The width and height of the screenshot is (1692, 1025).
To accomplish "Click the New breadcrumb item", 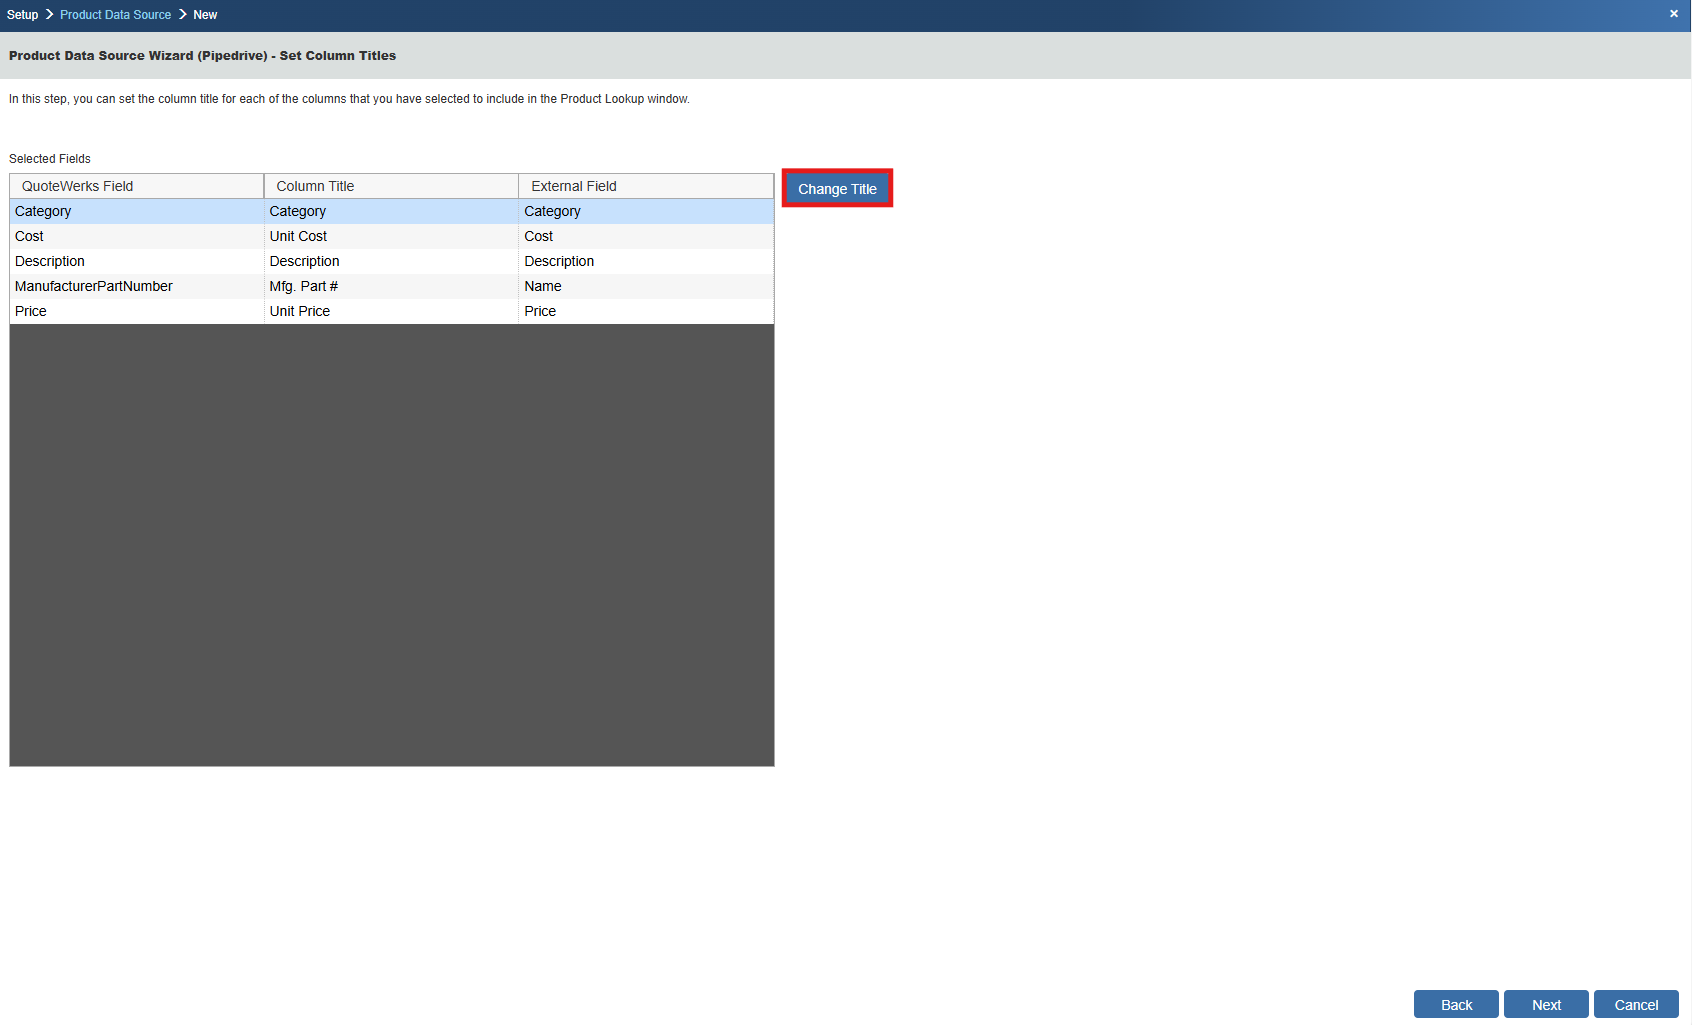I will (x=205, y=15).
